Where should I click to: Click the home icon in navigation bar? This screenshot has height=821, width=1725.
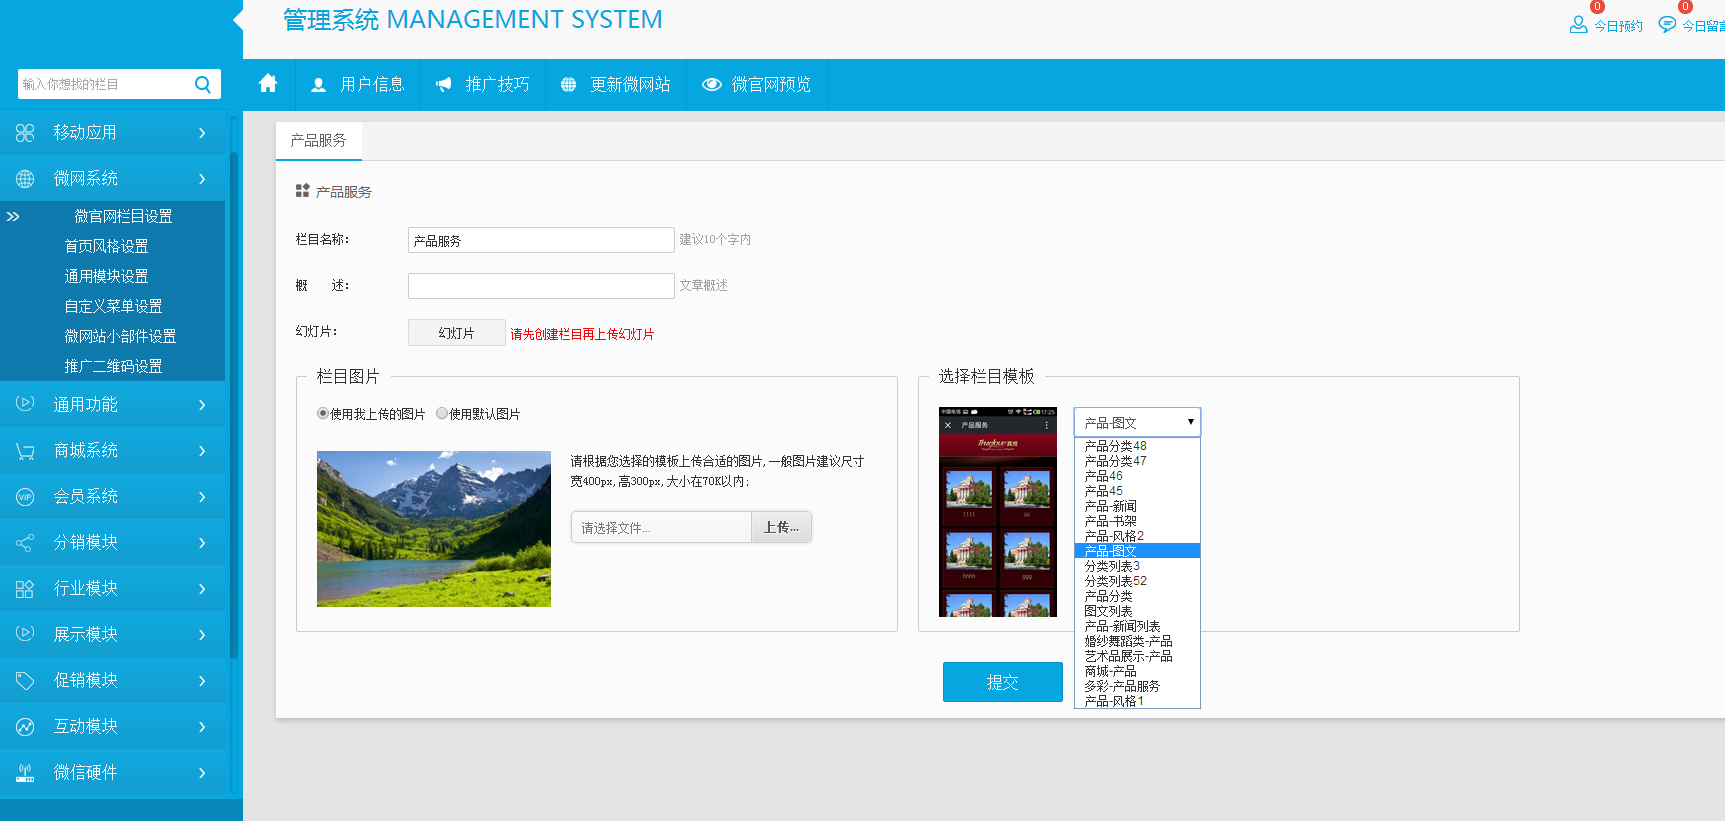pyautogui.click(x=268, y=84)
